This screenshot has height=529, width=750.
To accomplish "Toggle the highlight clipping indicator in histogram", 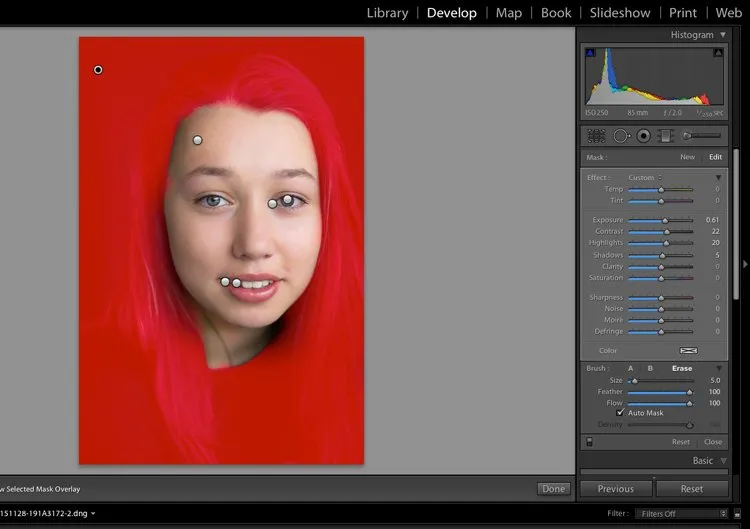I will (x=717, y=54).
